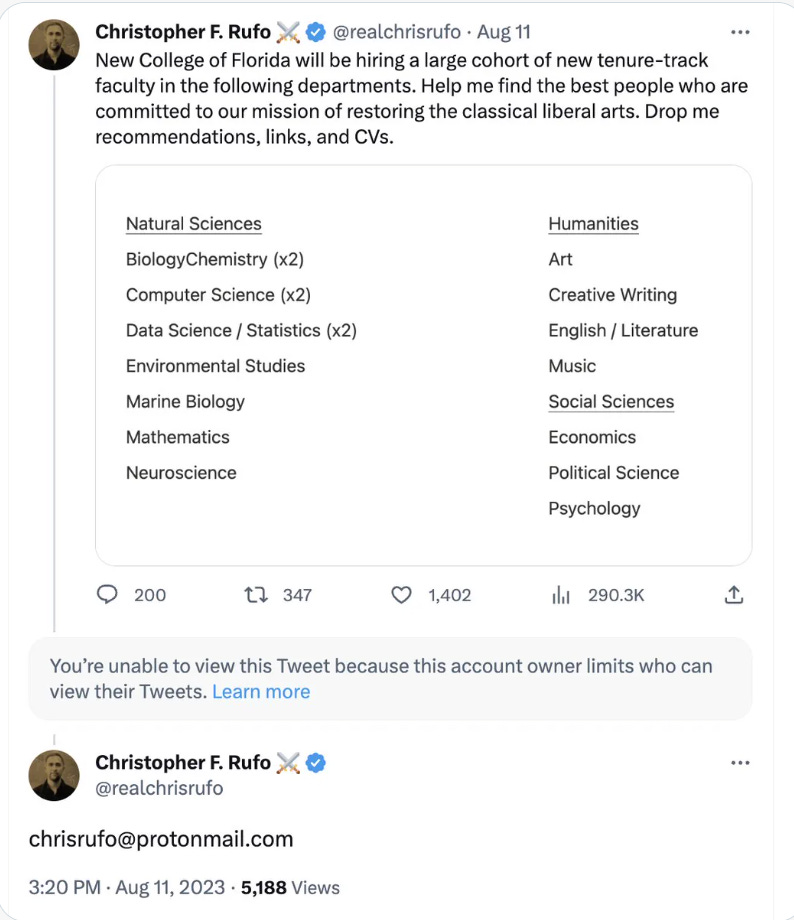
Task: Click the reply comment icon
Action: click(108, 595)
